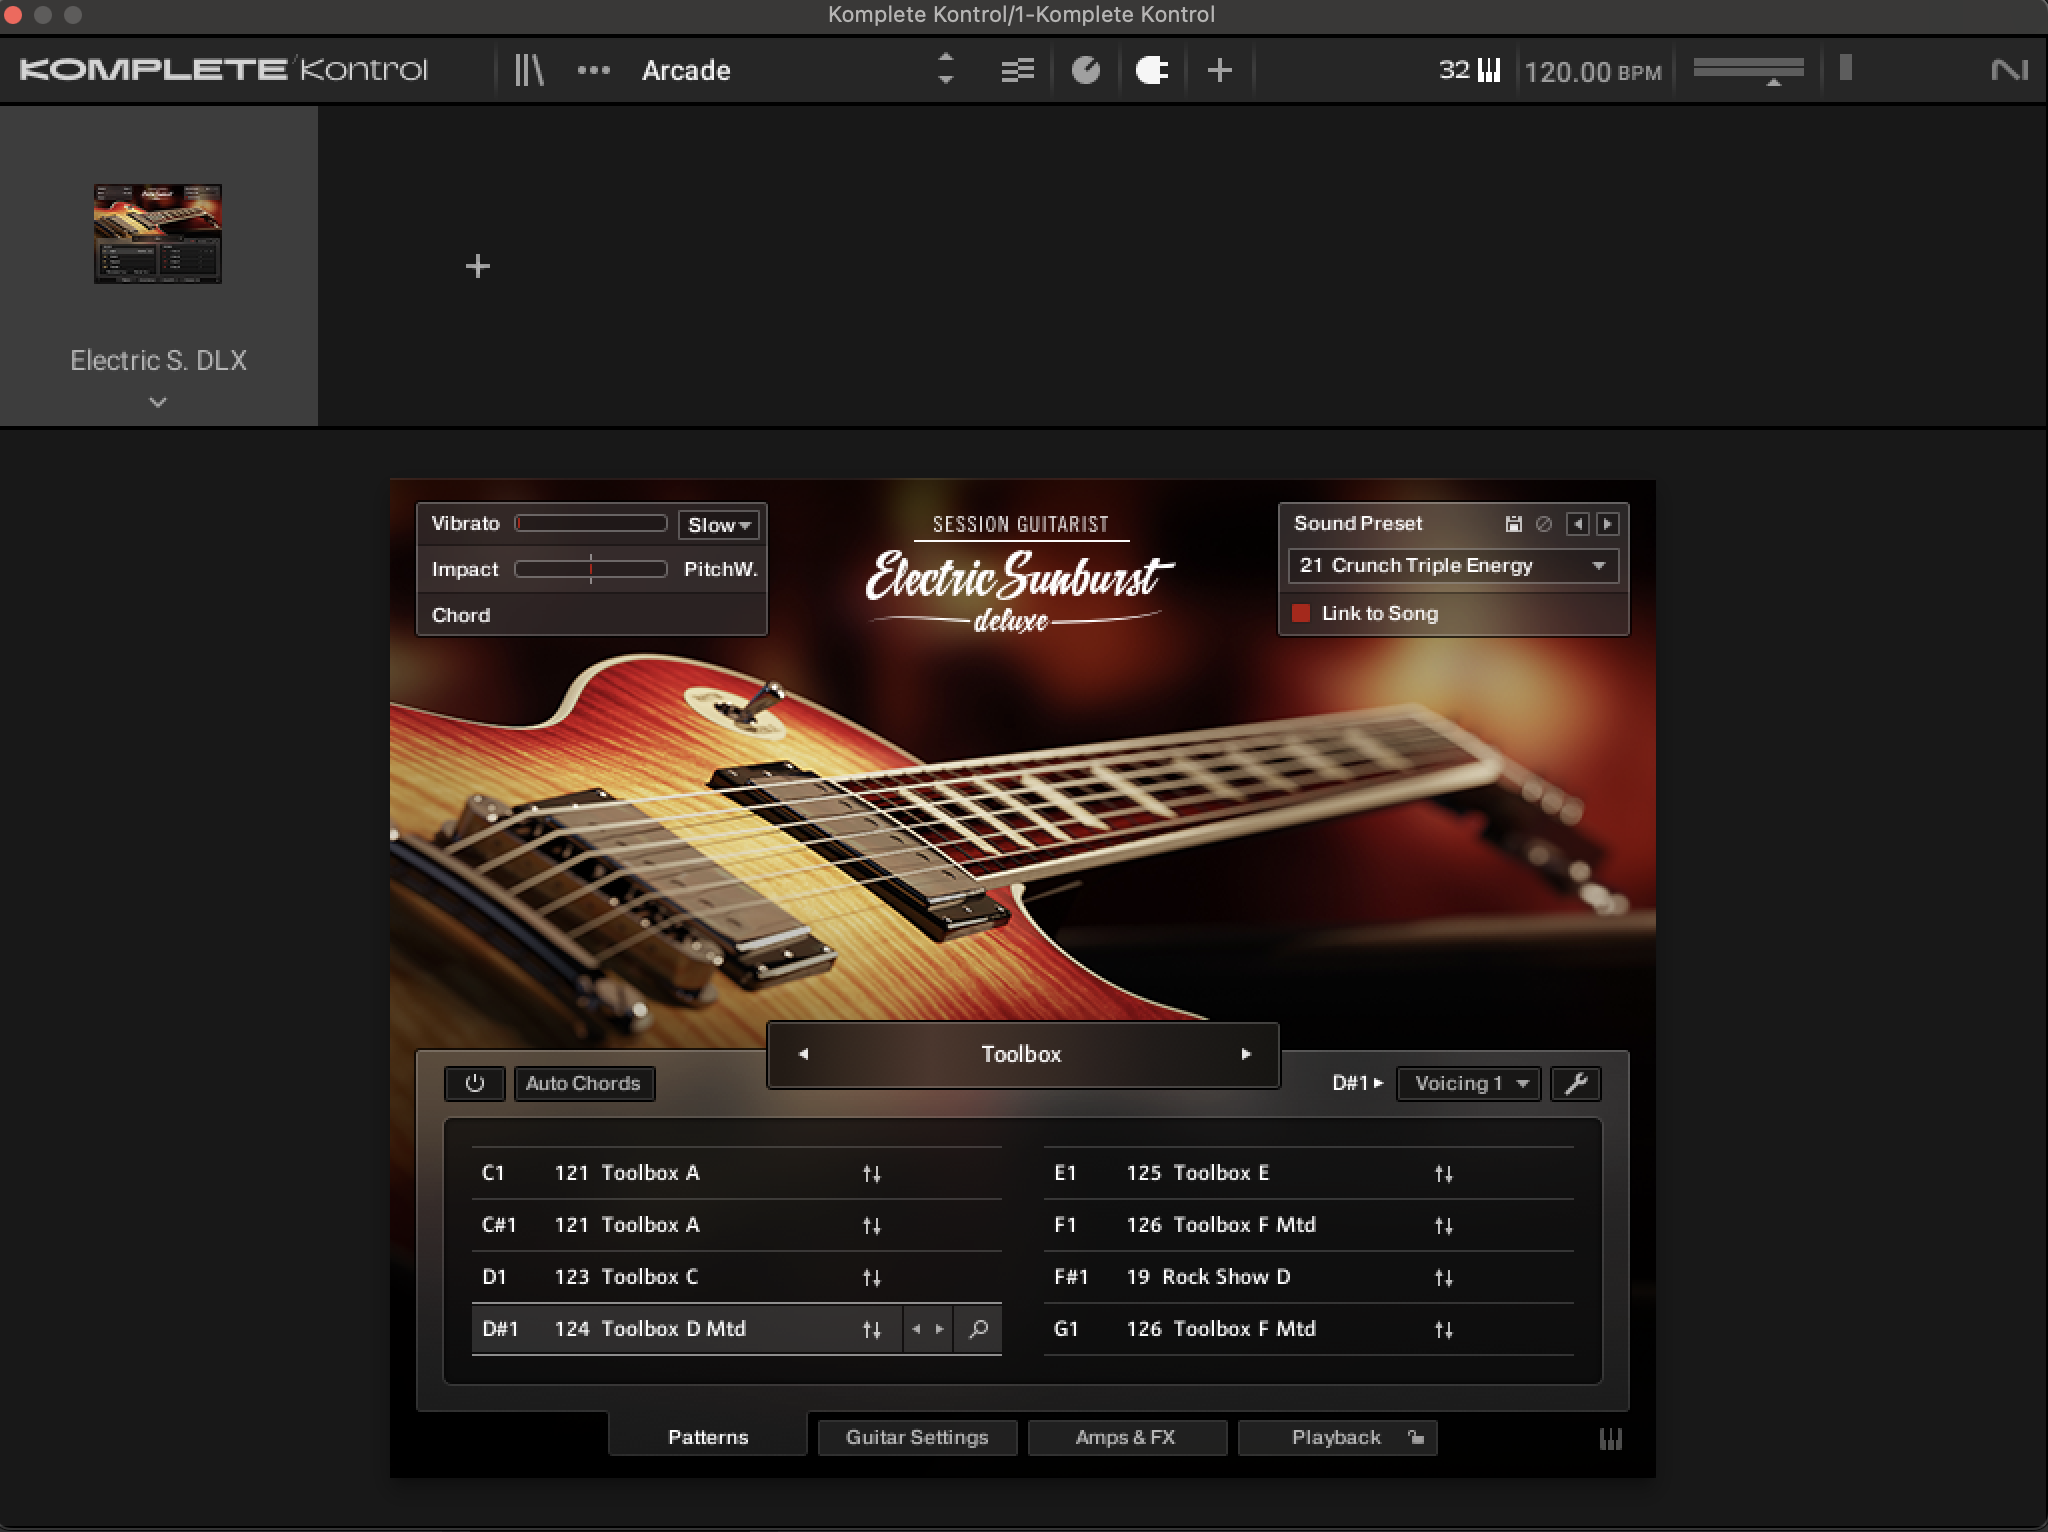Open the Slow vibrato speed dropdown
2048x1532 pixels.
coord(719,525)
